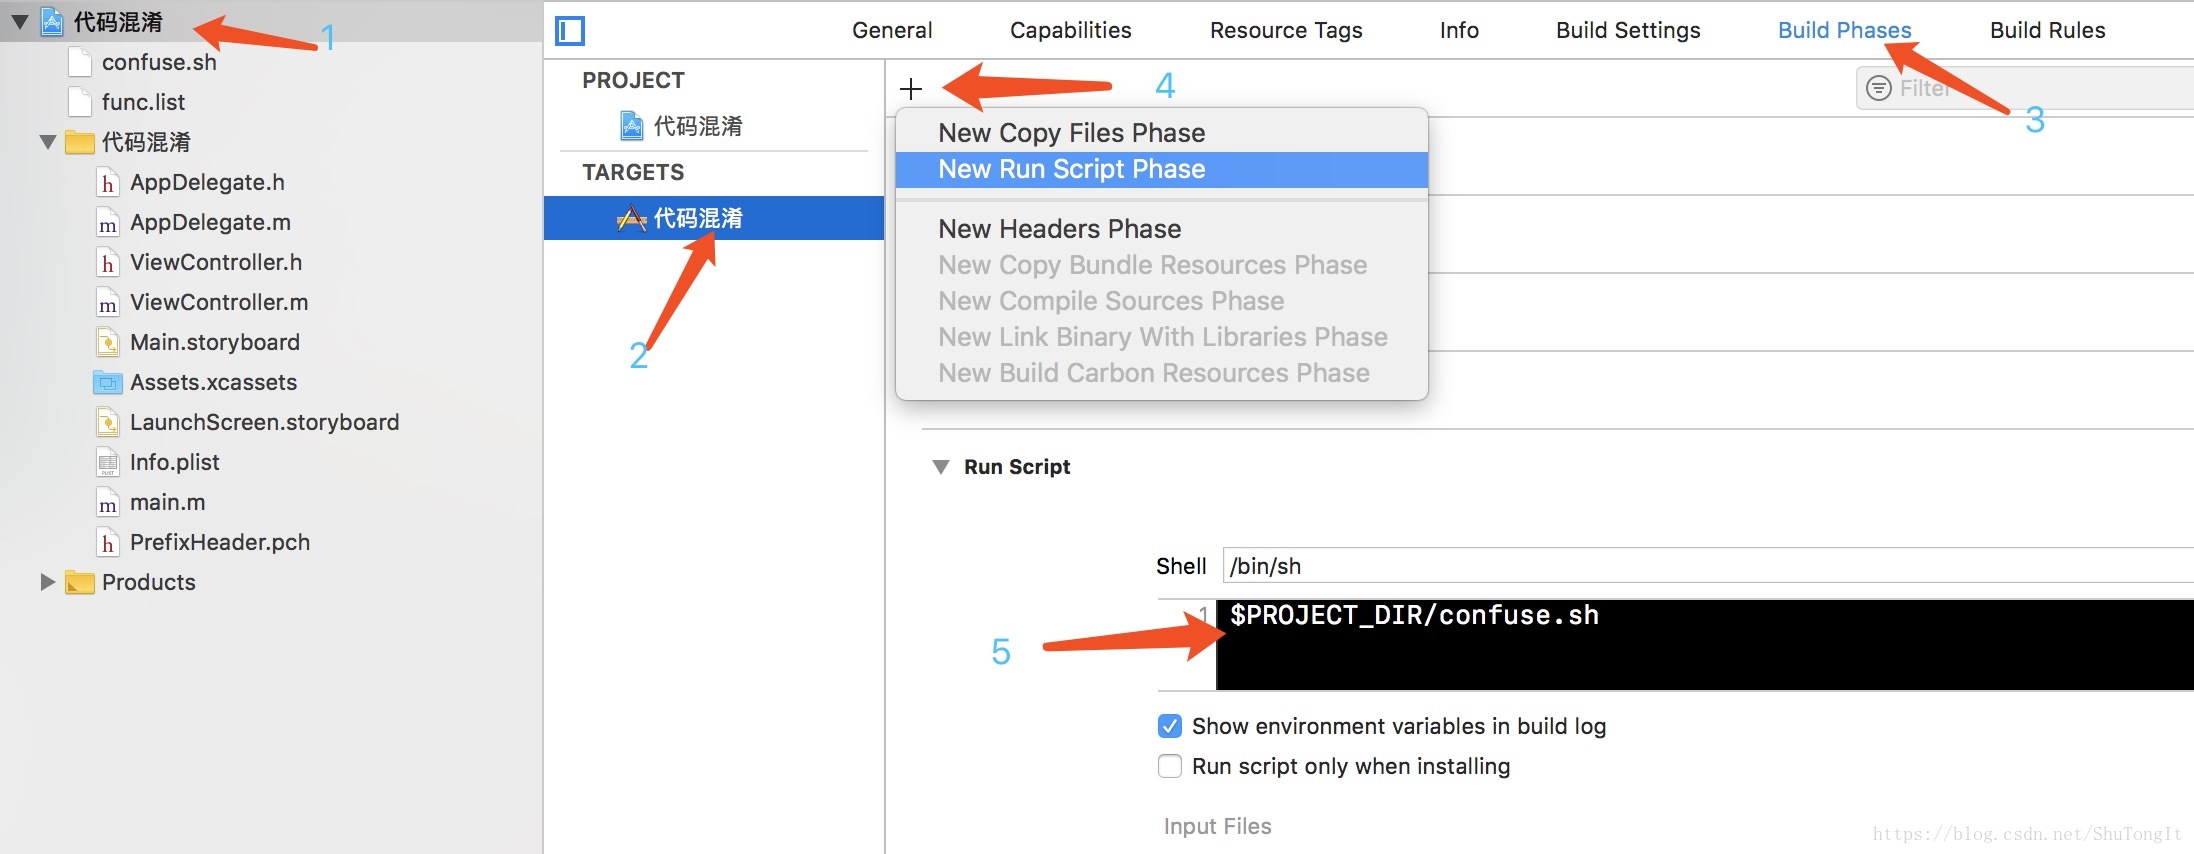The width and height of the screenshot is (2194, 854).
Task: Click the filter icon in the Filter field
Action: [x=1879, y=88]
